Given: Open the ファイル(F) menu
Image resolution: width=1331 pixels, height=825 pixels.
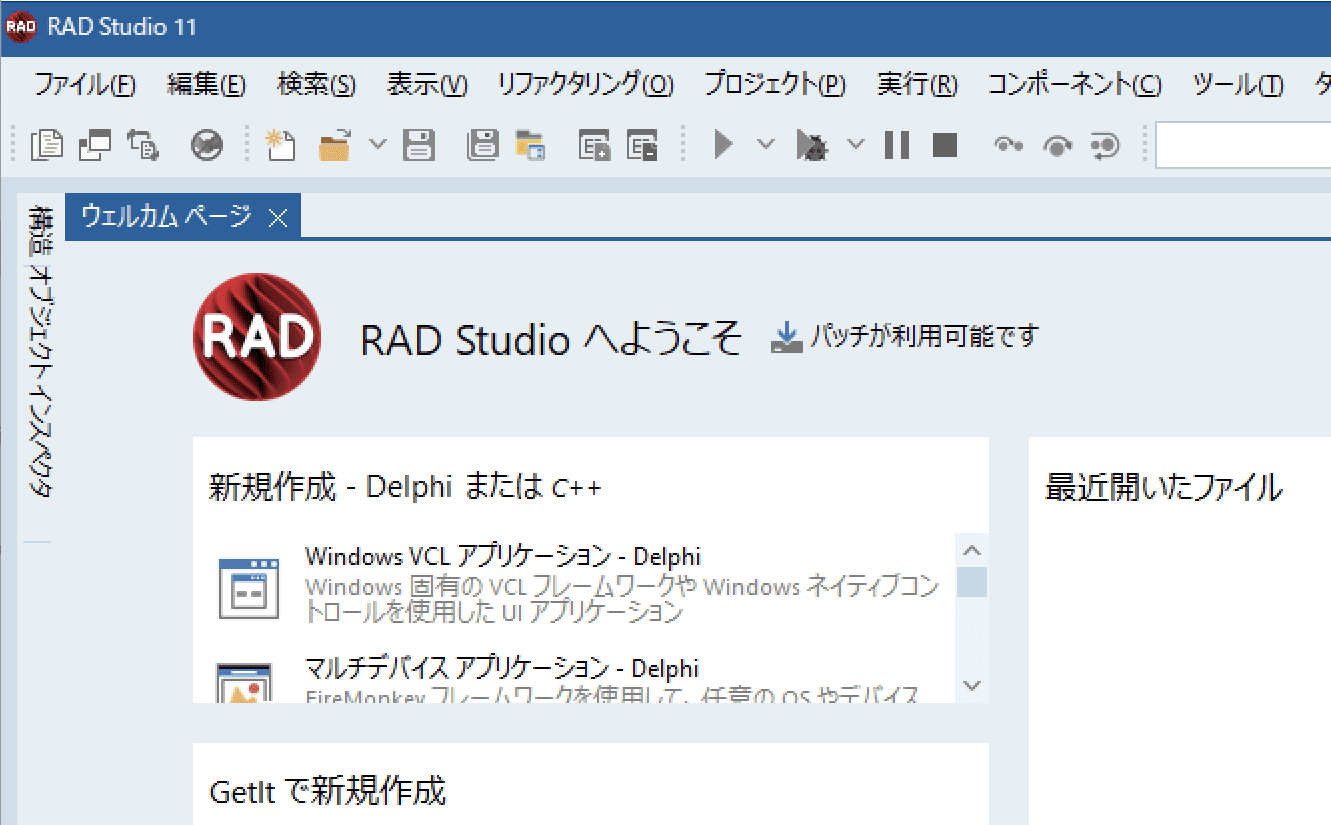Looking at the screenshot, I should coord(85,85).
